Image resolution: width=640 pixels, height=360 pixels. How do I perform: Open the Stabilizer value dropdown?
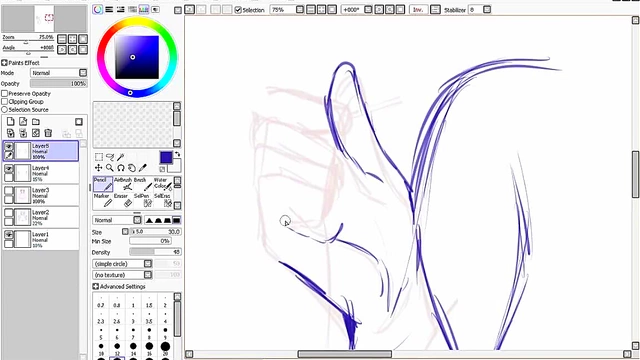(x=487, y=9)
